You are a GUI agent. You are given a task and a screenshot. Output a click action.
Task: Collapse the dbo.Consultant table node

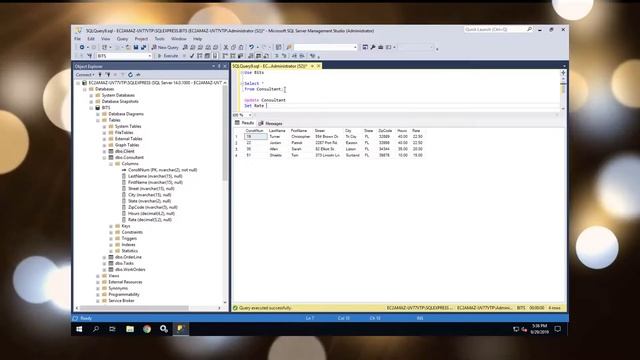coord(104,158)
